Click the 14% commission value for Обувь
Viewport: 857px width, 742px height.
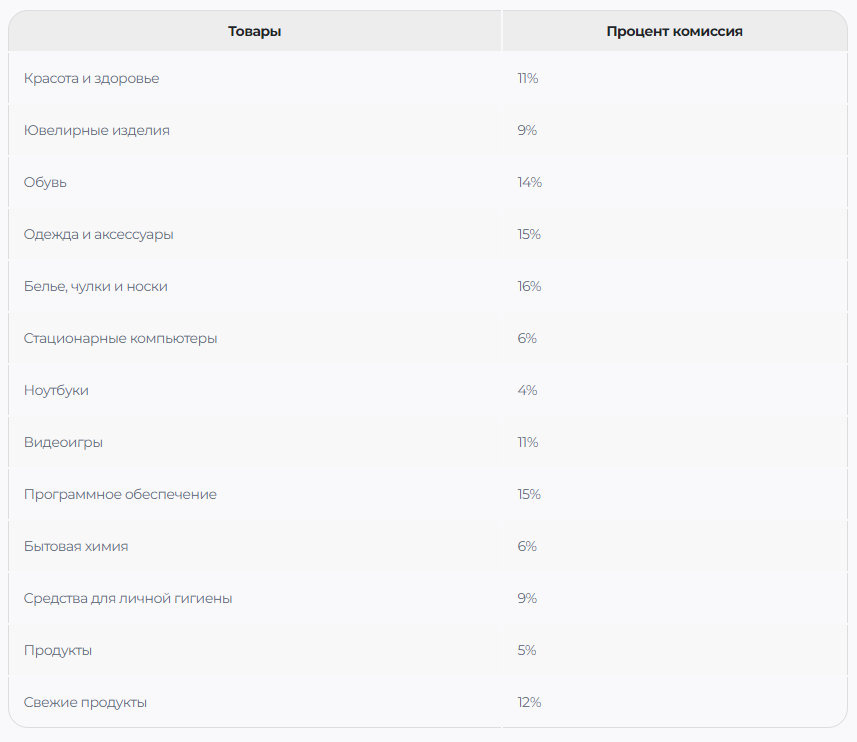coord(529,183)
